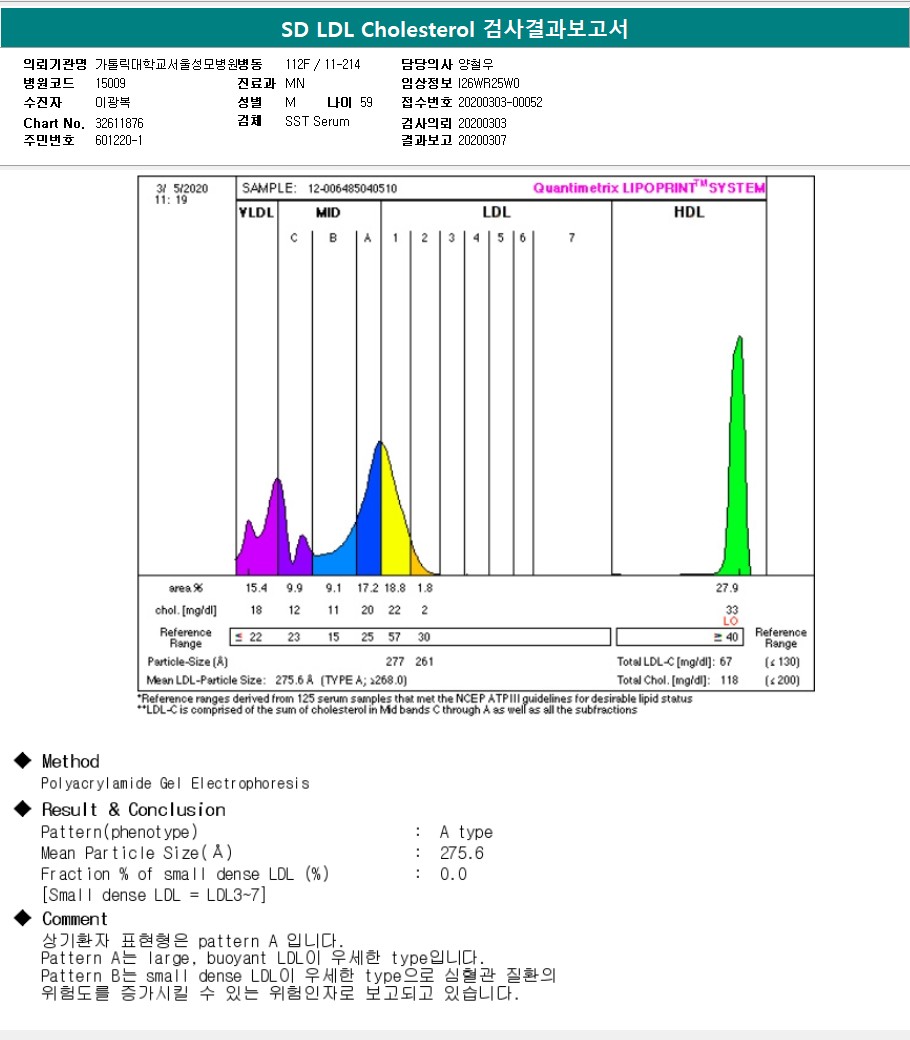This screenshot has width=910, height=1040.
Task: Click the reference limit (≤ 130)
Action: (782, 662)
